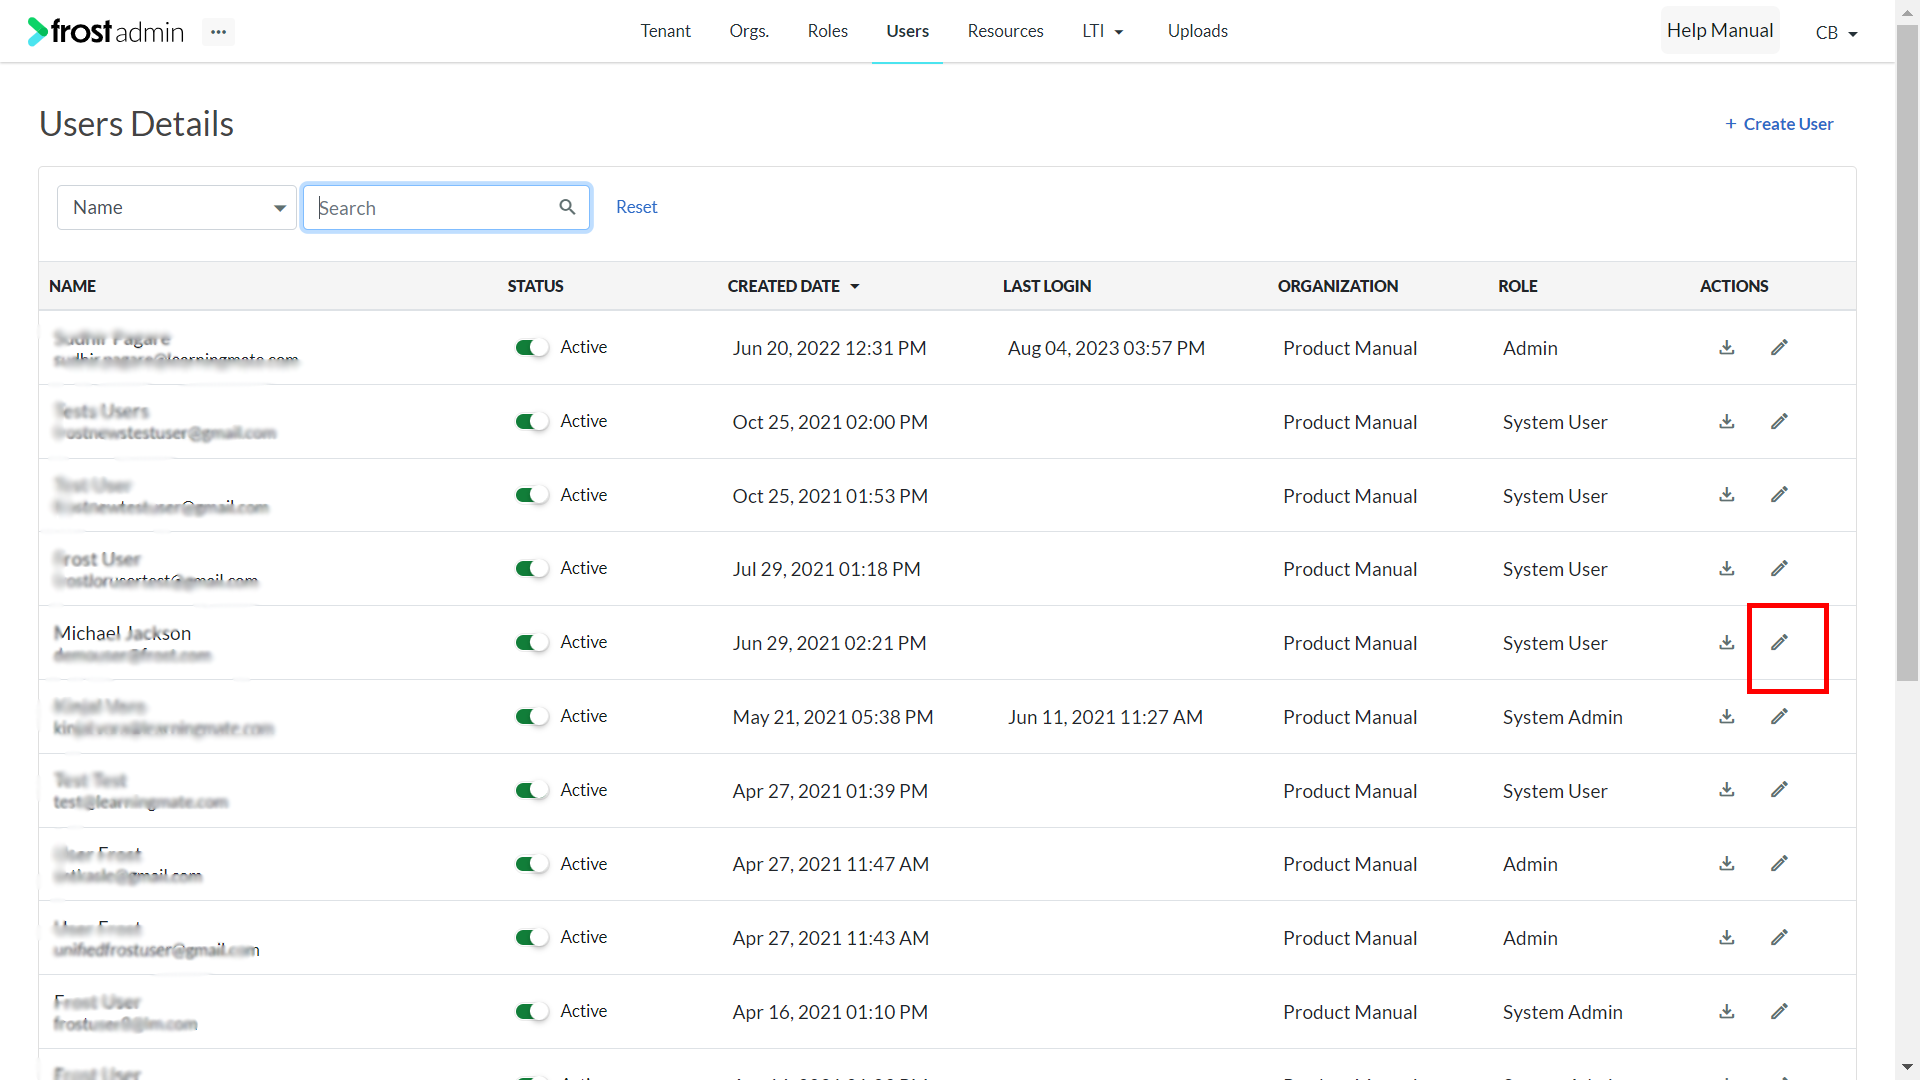The width and height of the screenshot is (1920, 1080).
Task: Toggle Active status for Apr 16, 2021 user
Action: [x=532, y=1012]
